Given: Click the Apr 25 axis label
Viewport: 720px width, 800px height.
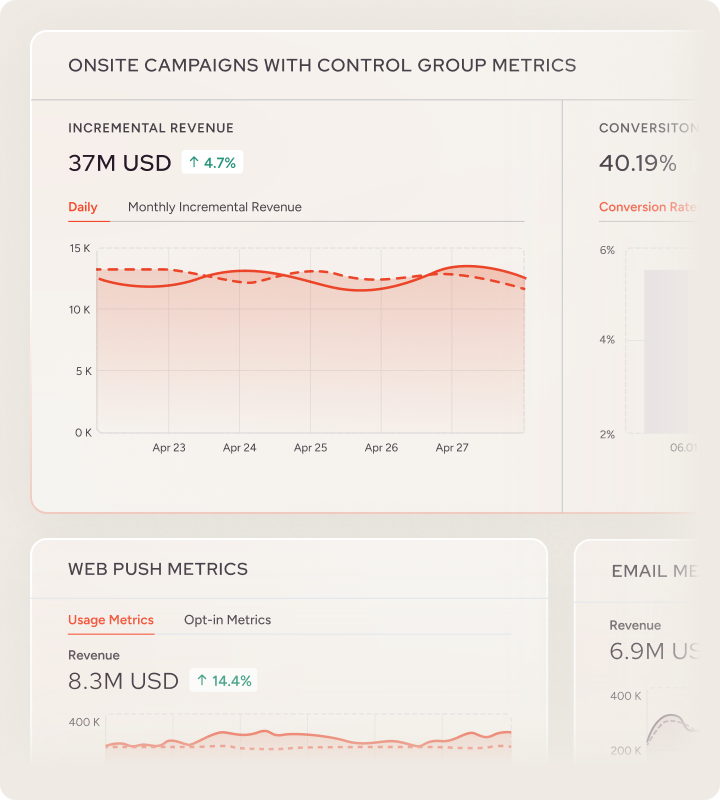Looking at the screenshot, I should 310,448.
